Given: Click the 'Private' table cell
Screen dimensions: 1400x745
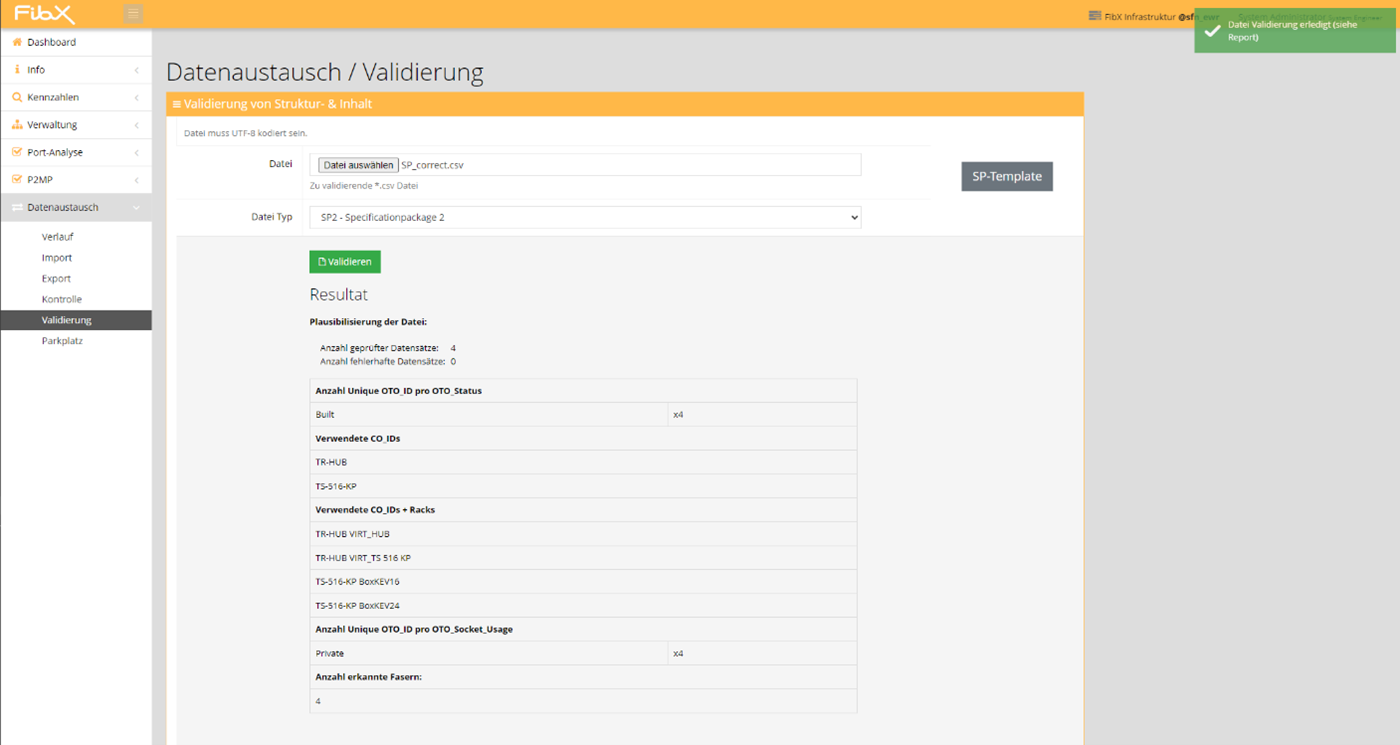Looking at the screenshot, I should point(489,653).
